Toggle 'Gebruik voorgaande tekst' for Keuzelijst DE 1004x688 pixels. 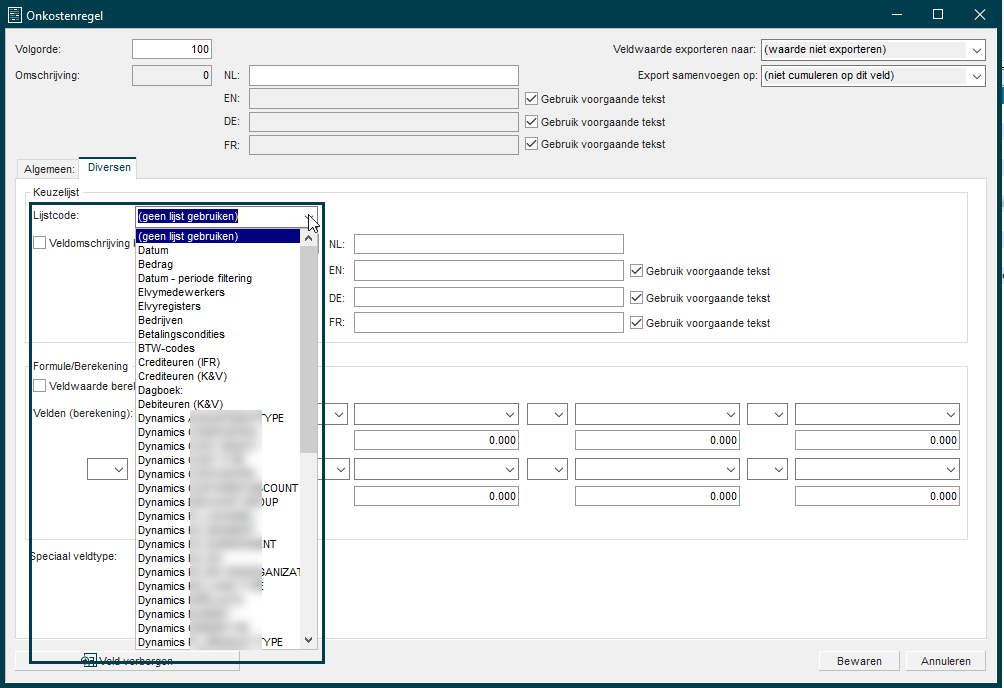636,298
